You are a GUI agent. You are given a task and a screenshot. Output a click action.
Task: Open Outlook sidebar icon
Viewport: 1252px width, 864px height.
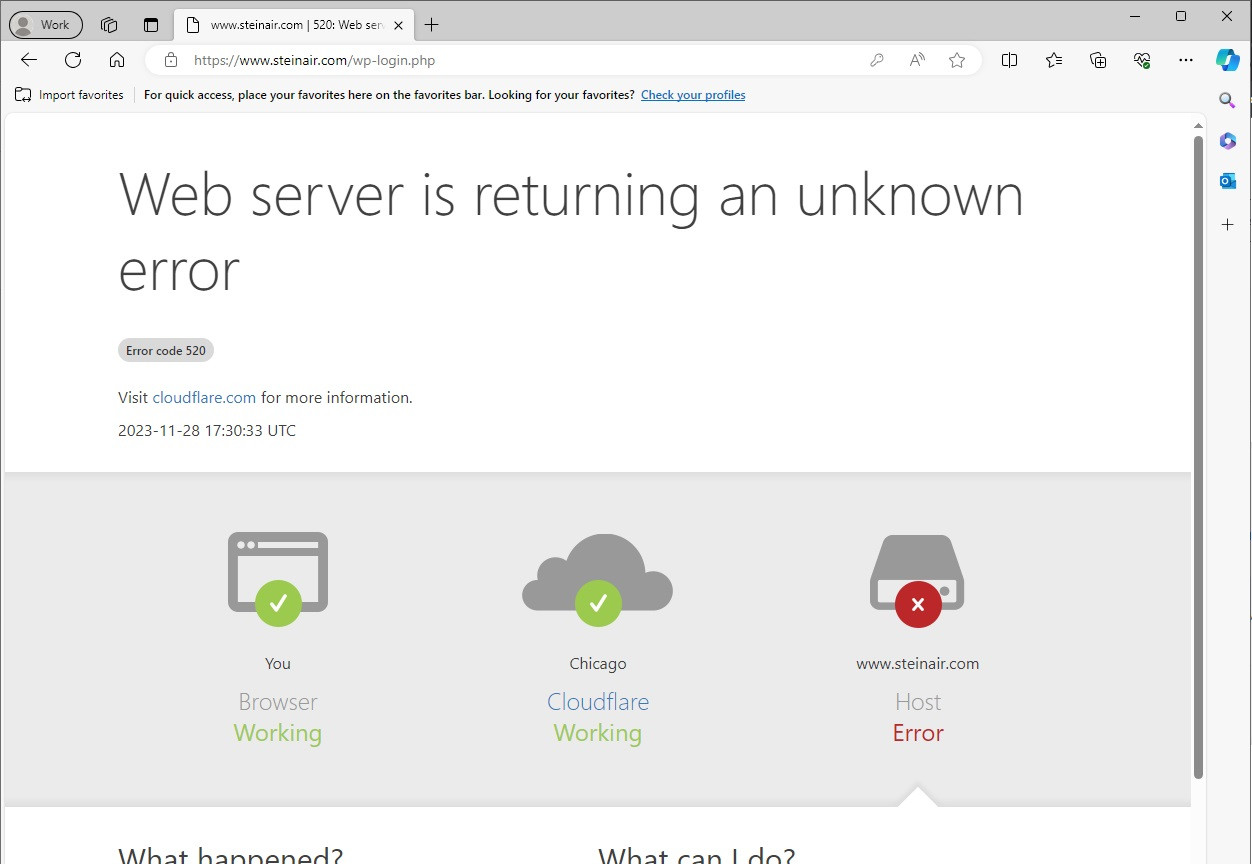1228,181
